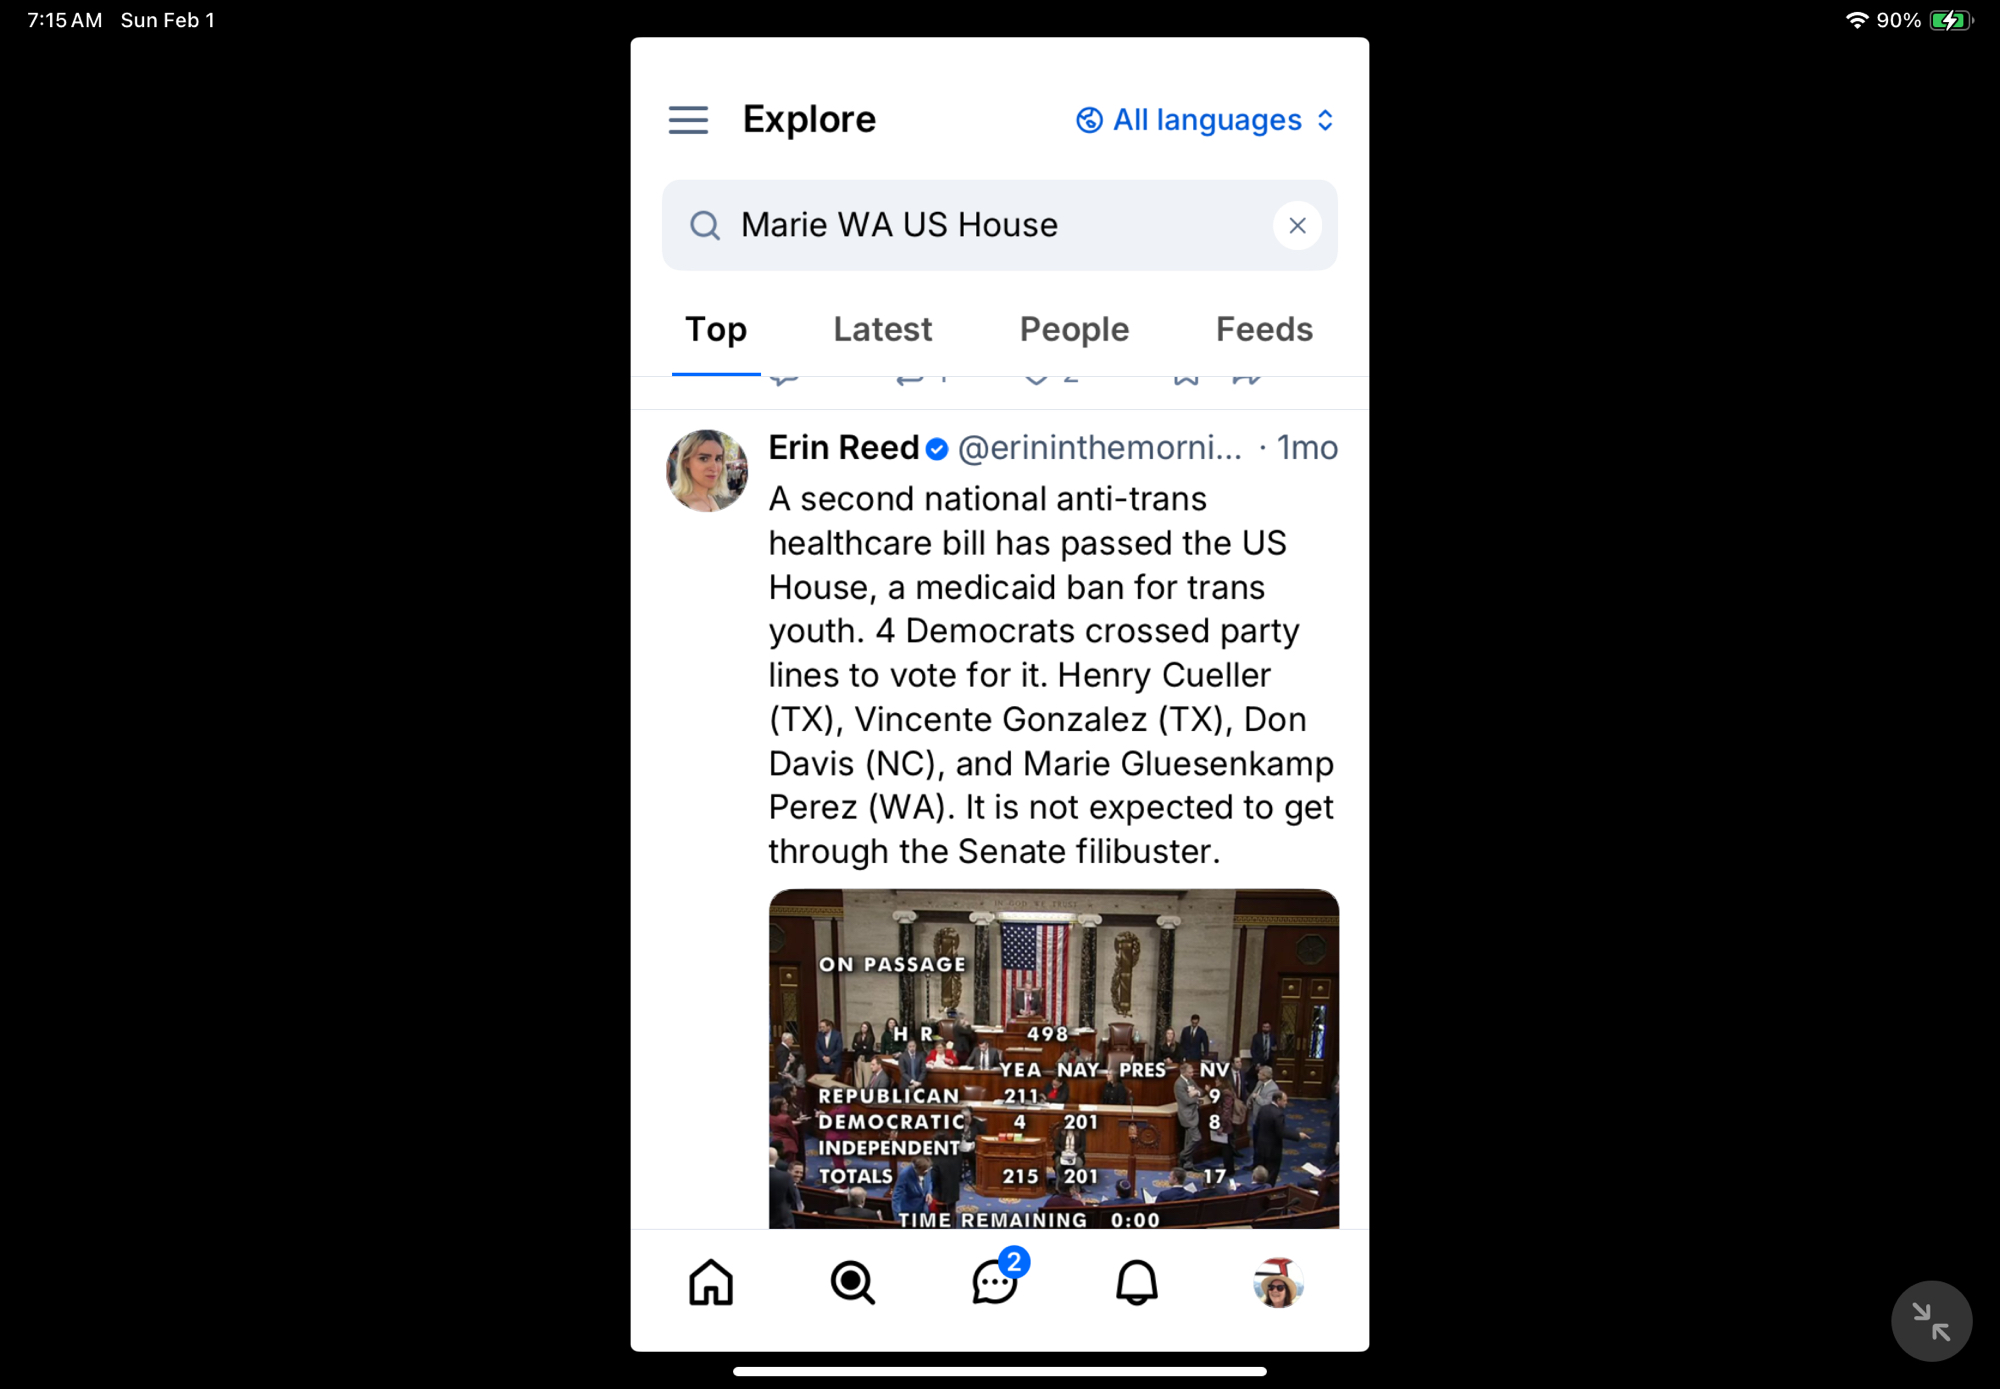Open the hamburger menu

(x=688, y=120)
